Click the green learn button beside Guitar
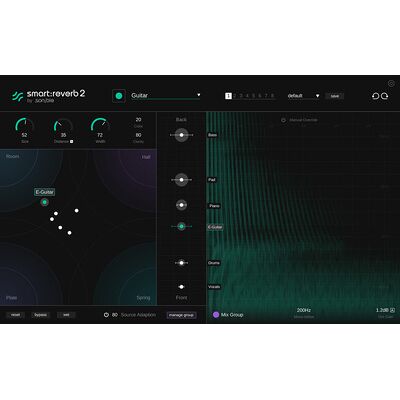Image resolution: width=400 pixels, height=400 pixels. tap(119, 96)
